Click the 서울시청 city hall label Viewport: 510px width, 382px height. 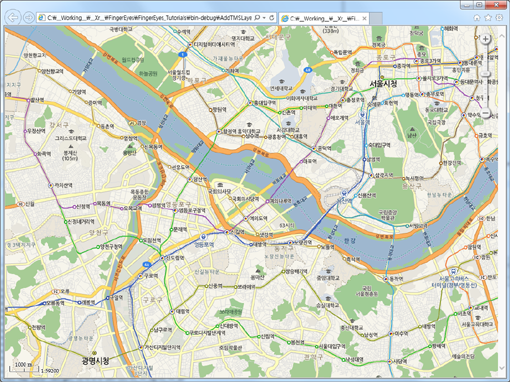click(x=383, y=84)
